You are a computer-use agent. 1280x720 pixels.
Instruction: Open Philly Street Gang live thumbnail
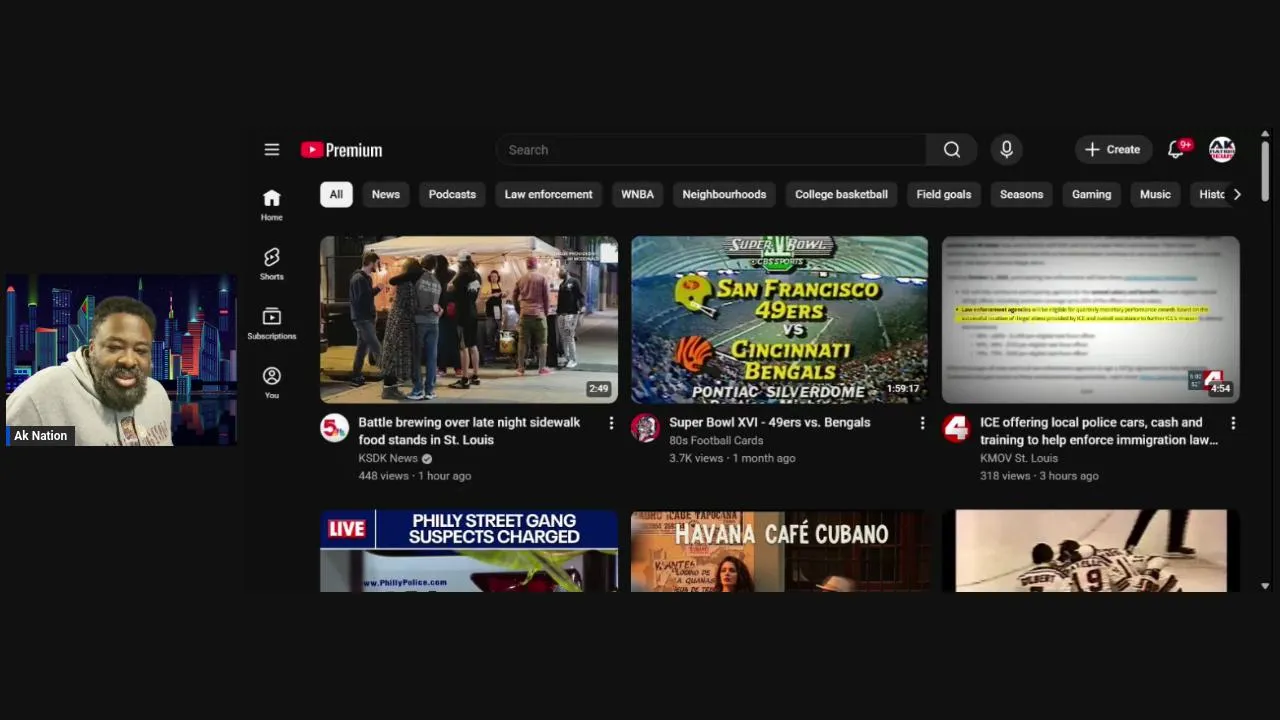click(x=469, y=551)
